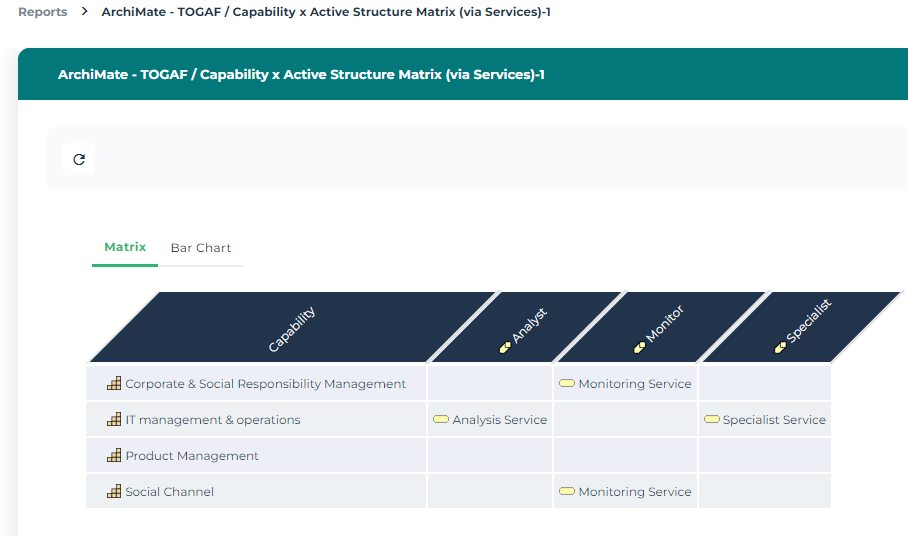Viewport: 908px width, 536px height.
Task: Click the Specialist column header text
Action: 809,321
